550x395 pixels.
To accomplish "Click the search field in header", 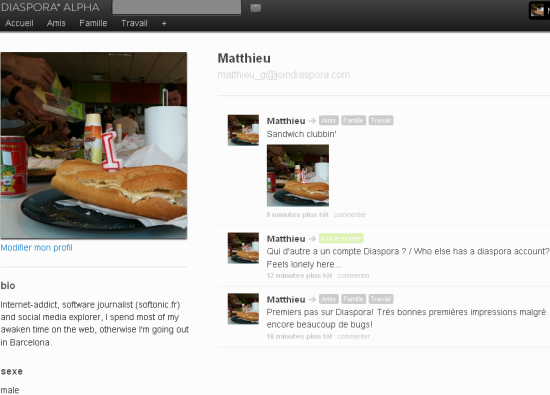I will pos(177,7).
